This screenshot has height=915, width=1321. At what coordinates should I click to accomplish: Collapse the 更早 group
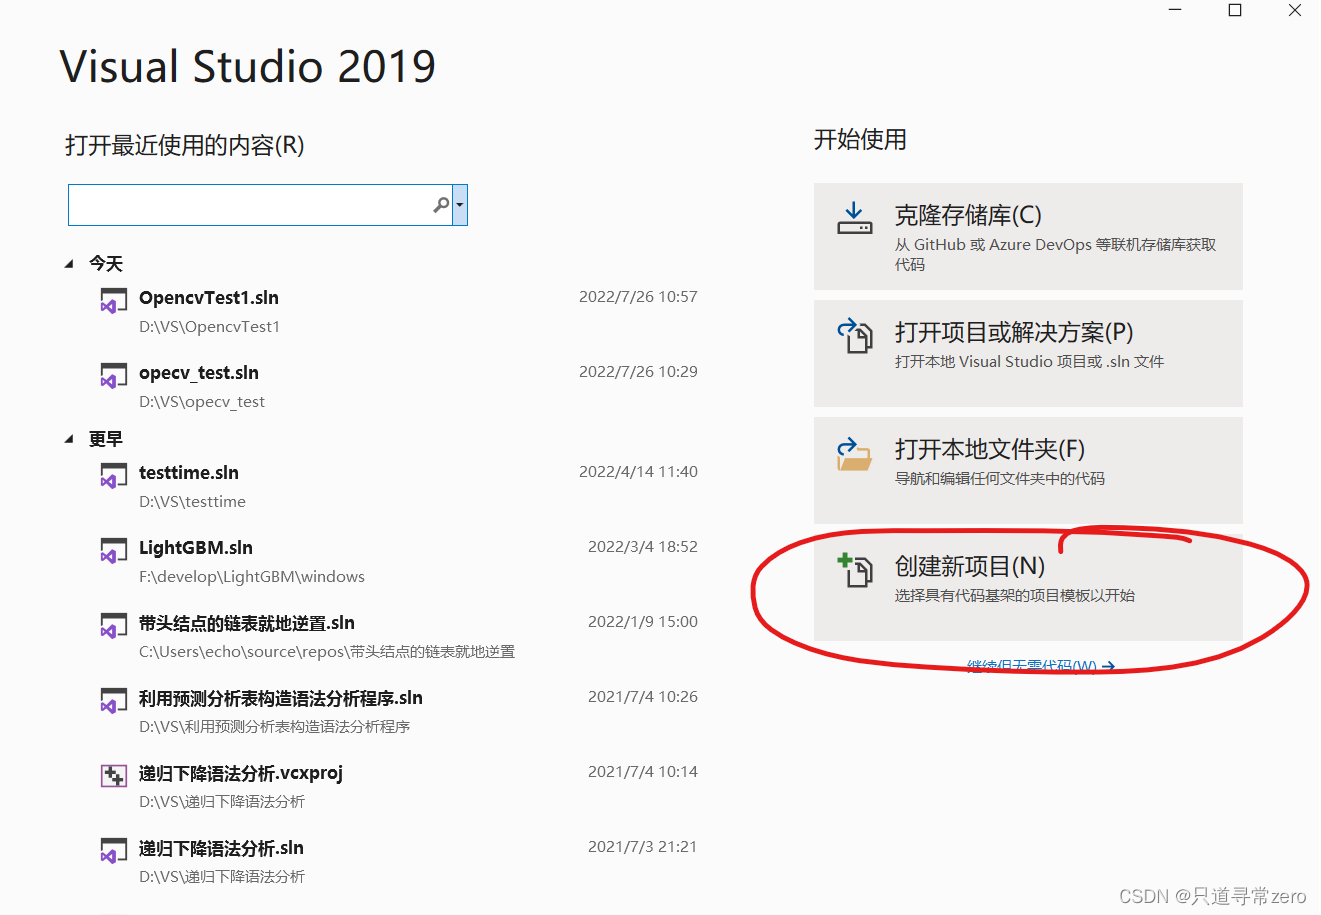coord(69,439)
